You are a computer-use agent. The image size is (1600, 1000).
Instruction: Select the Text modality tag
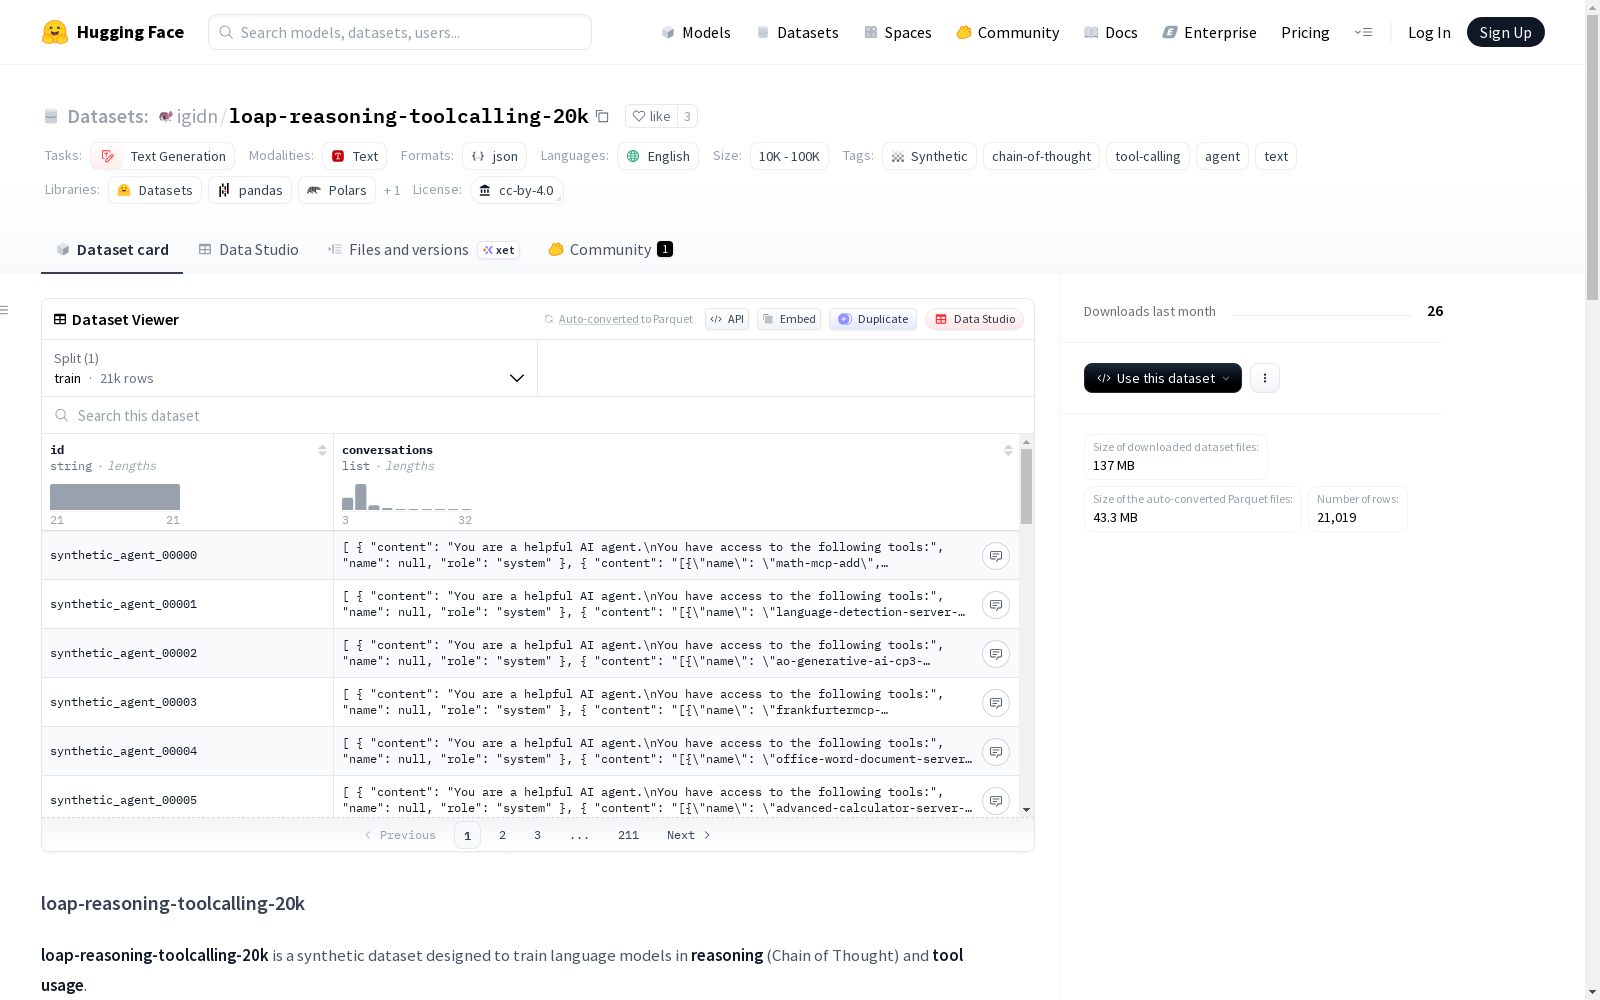354,156
